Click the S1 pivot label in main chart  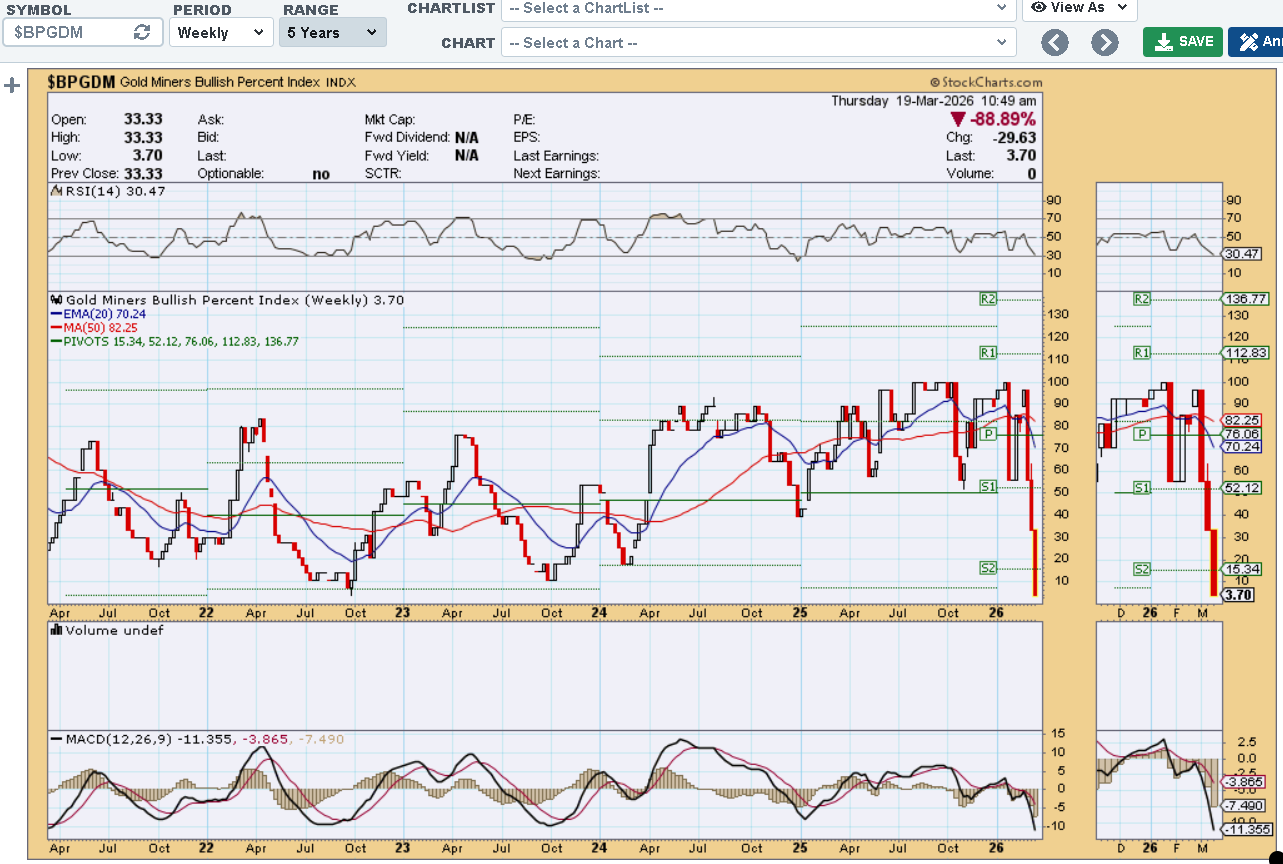coord(988,487)
